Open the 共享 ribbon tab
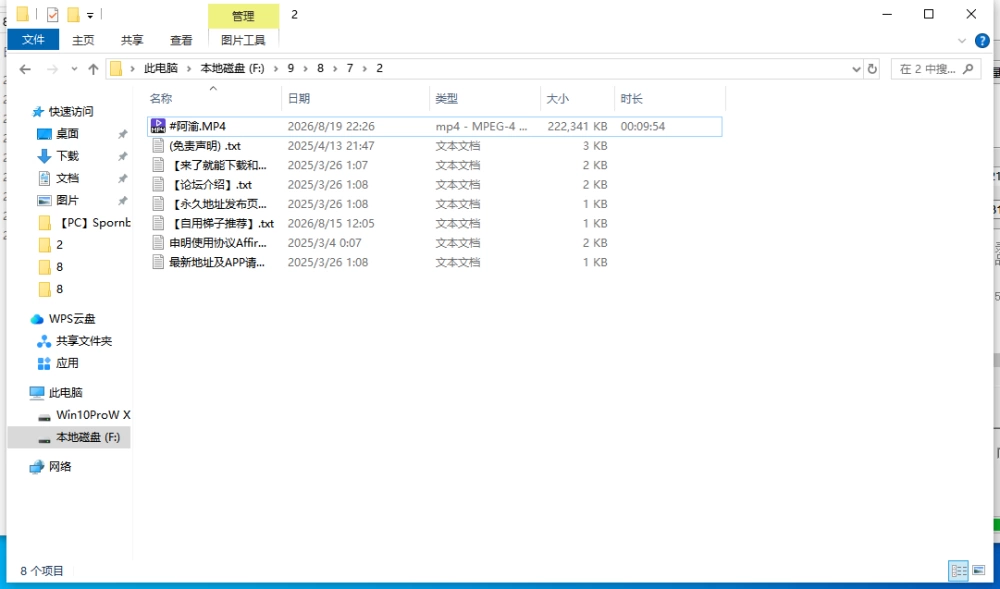 click(x=132, y=40)
